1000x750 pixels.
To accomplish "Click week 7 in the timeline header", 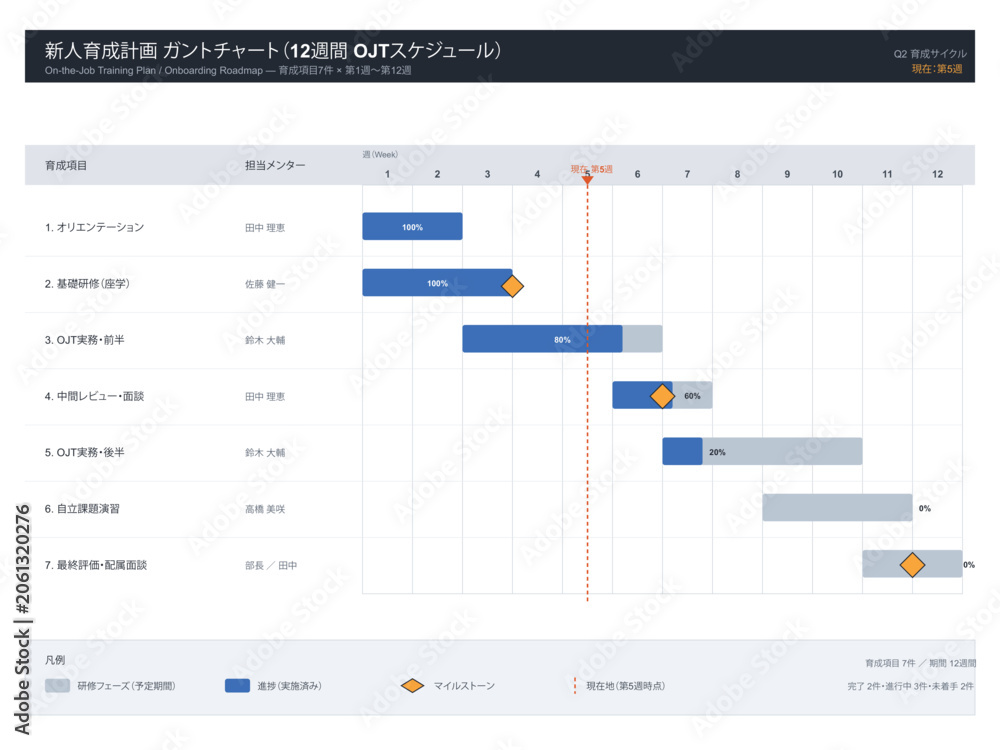I will (687, 174).
